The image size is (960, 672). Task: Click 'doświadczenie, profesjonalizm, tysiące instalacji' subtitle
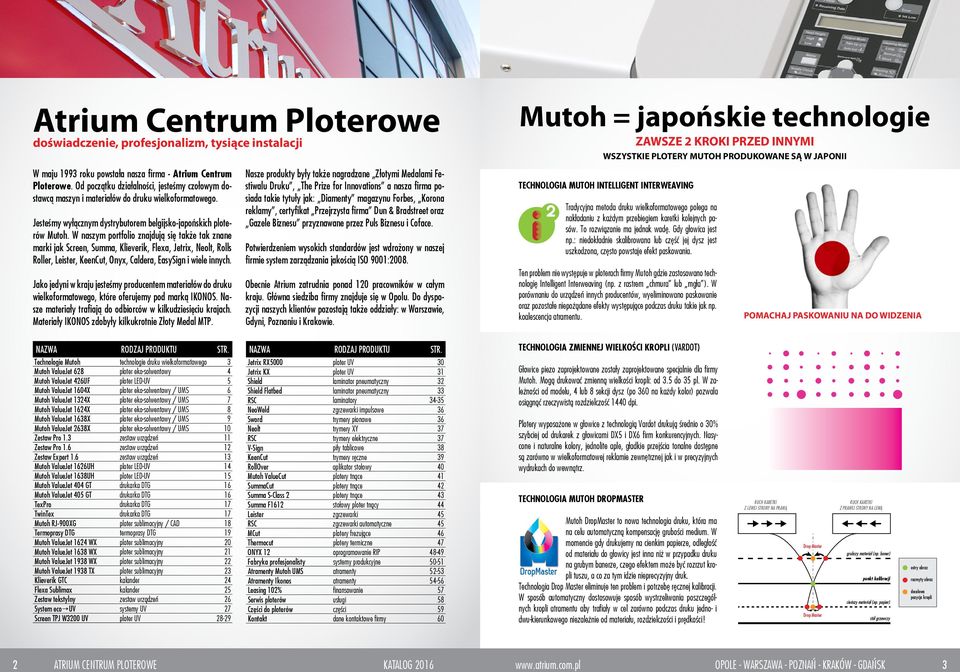click(x=168, y=144)
